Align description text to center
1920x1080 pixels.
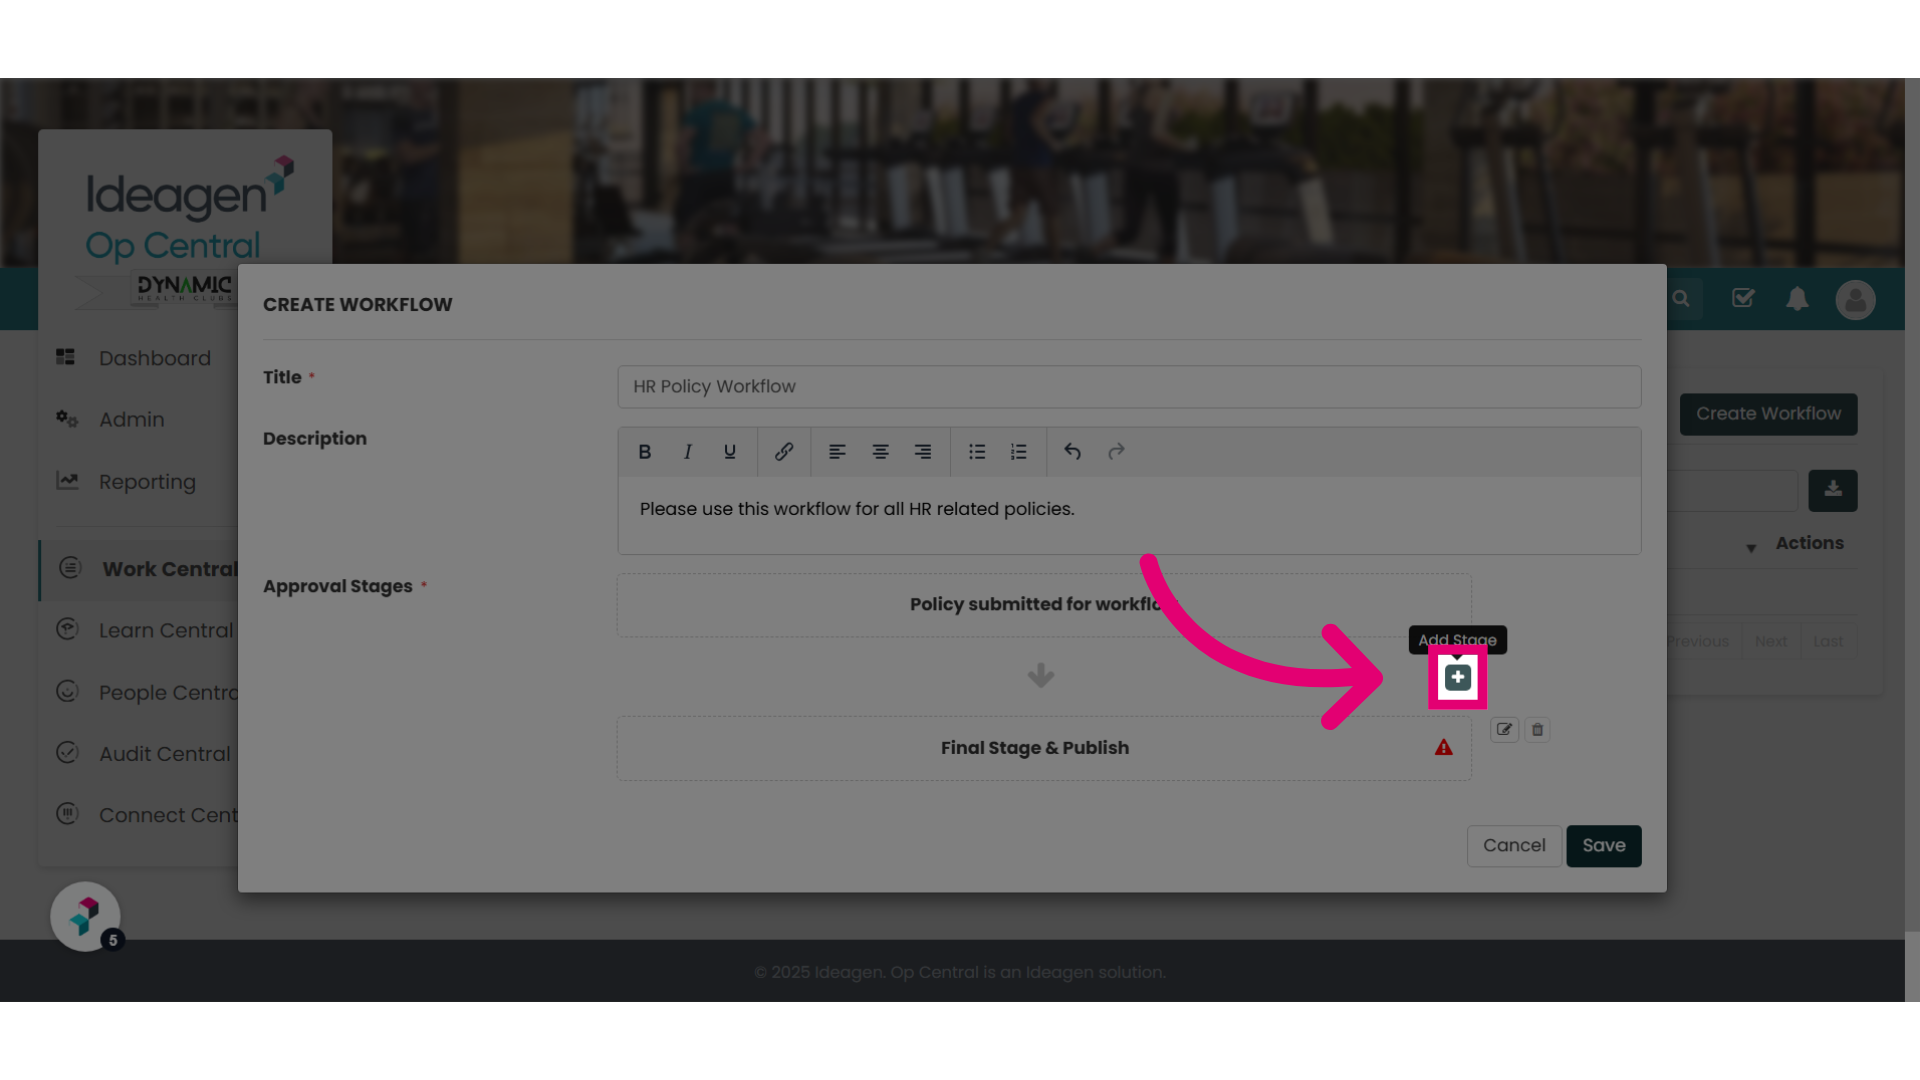click(880, 452)
